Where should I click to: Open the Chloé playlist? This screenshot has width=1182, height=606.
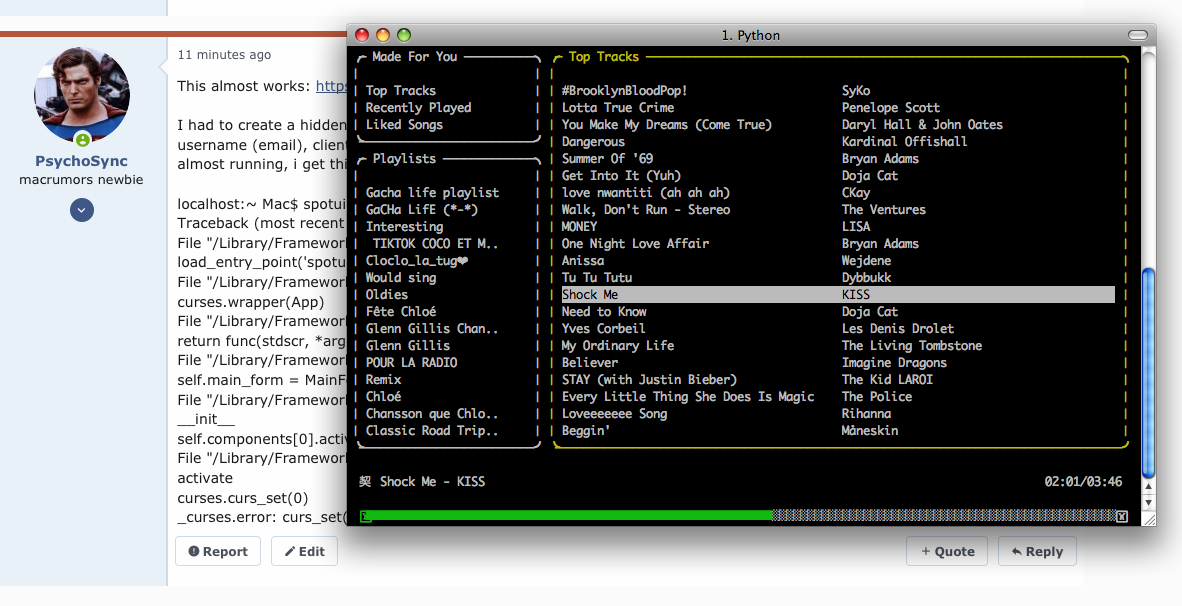point(383,396)
